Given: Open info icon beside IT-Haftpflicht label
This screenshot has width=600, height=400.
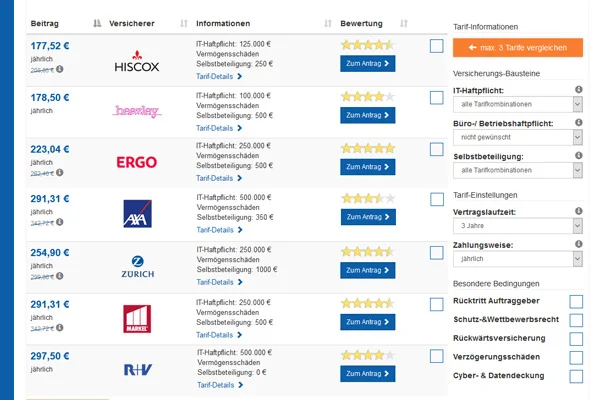Looking at the screenshot, I should pyautogui.click(x=579, y=90).
